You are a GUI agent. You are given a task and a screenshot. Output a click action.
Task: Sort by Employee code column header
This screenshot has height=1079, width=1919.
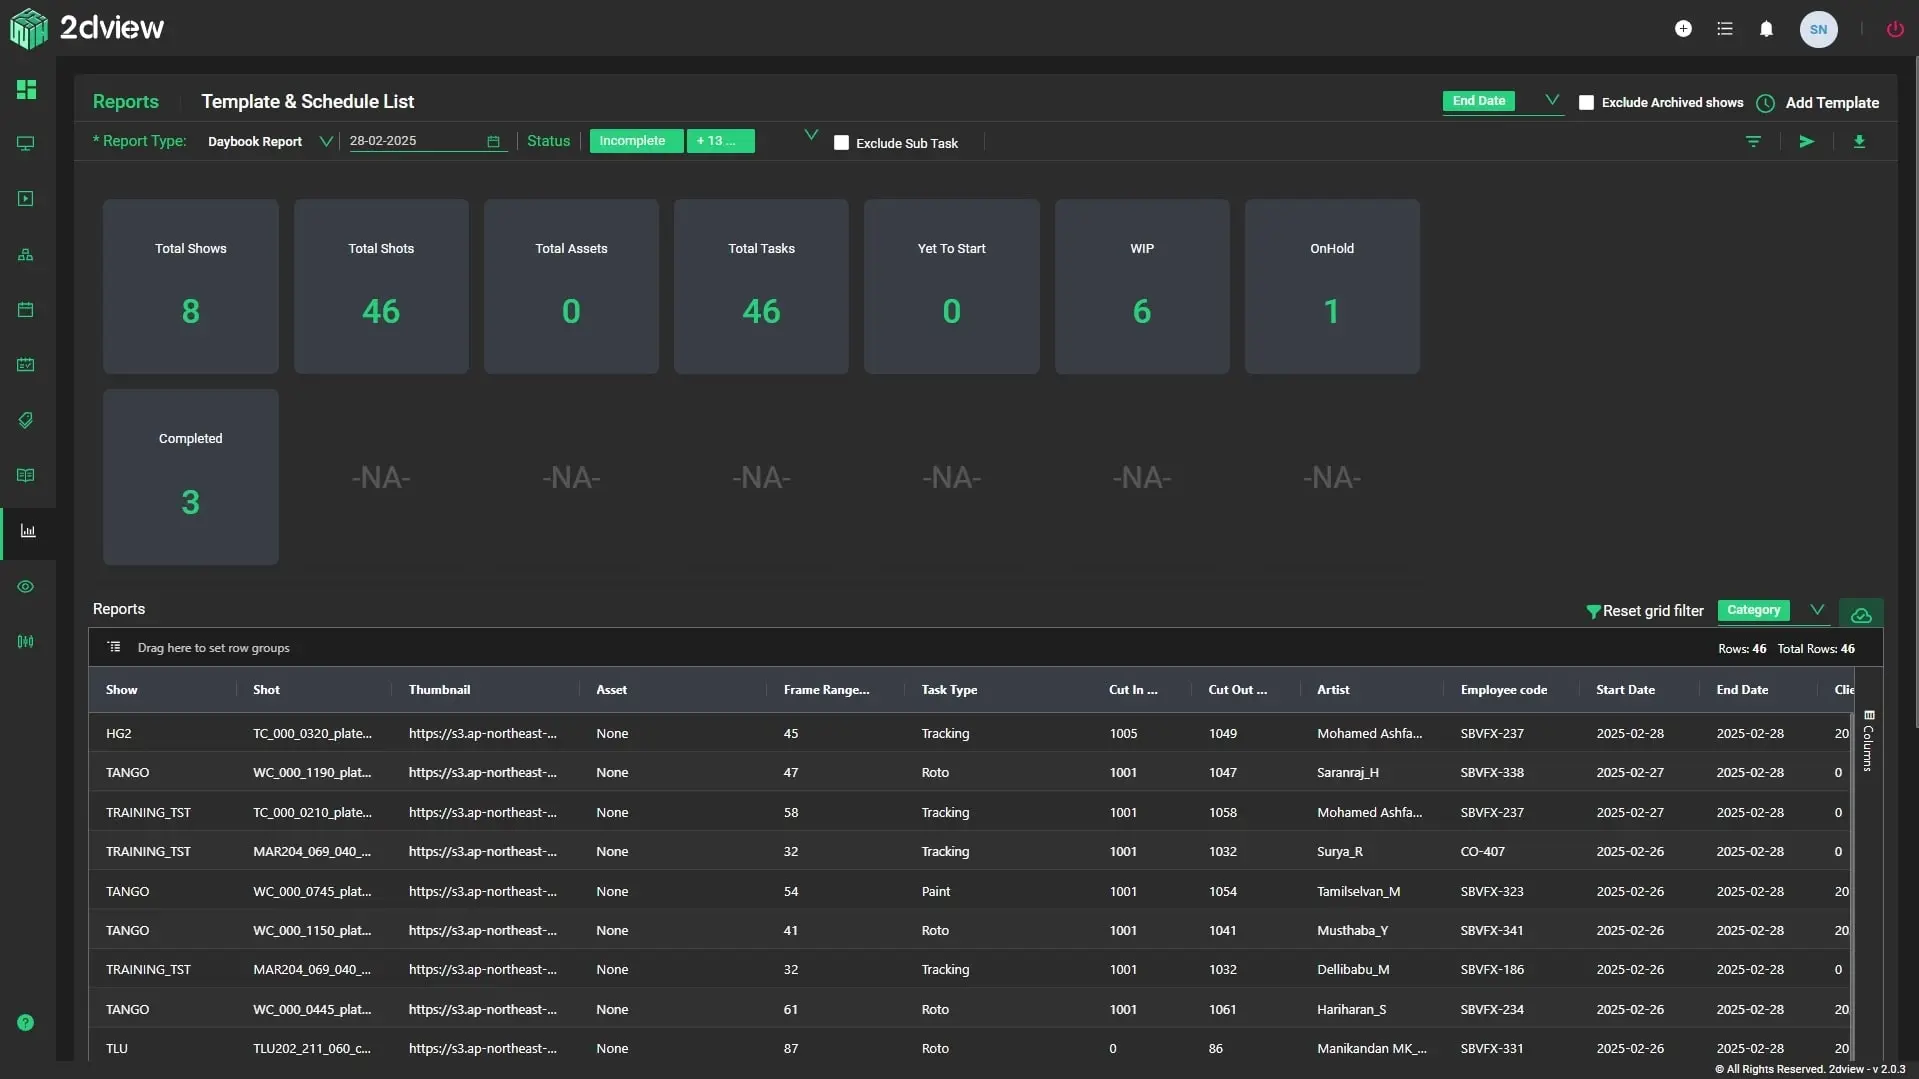point(1503,690)
